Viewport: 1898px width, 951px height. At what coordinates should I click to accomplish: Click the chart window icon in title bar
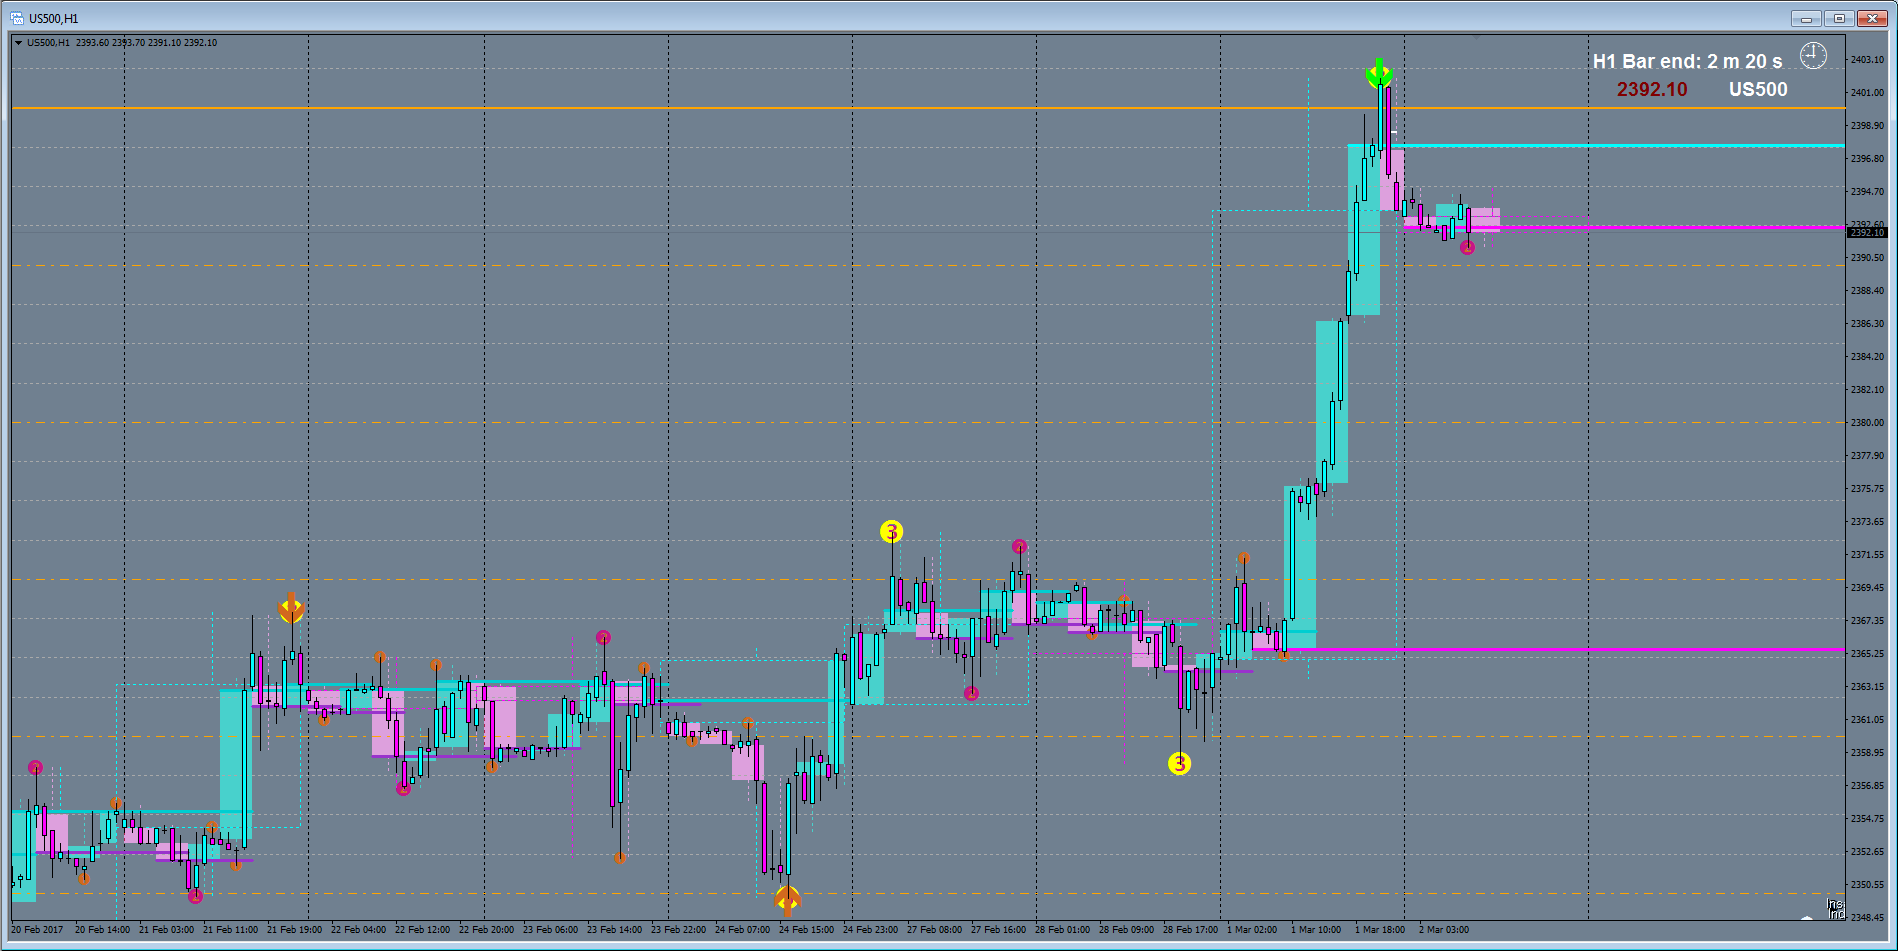[17, 18]
